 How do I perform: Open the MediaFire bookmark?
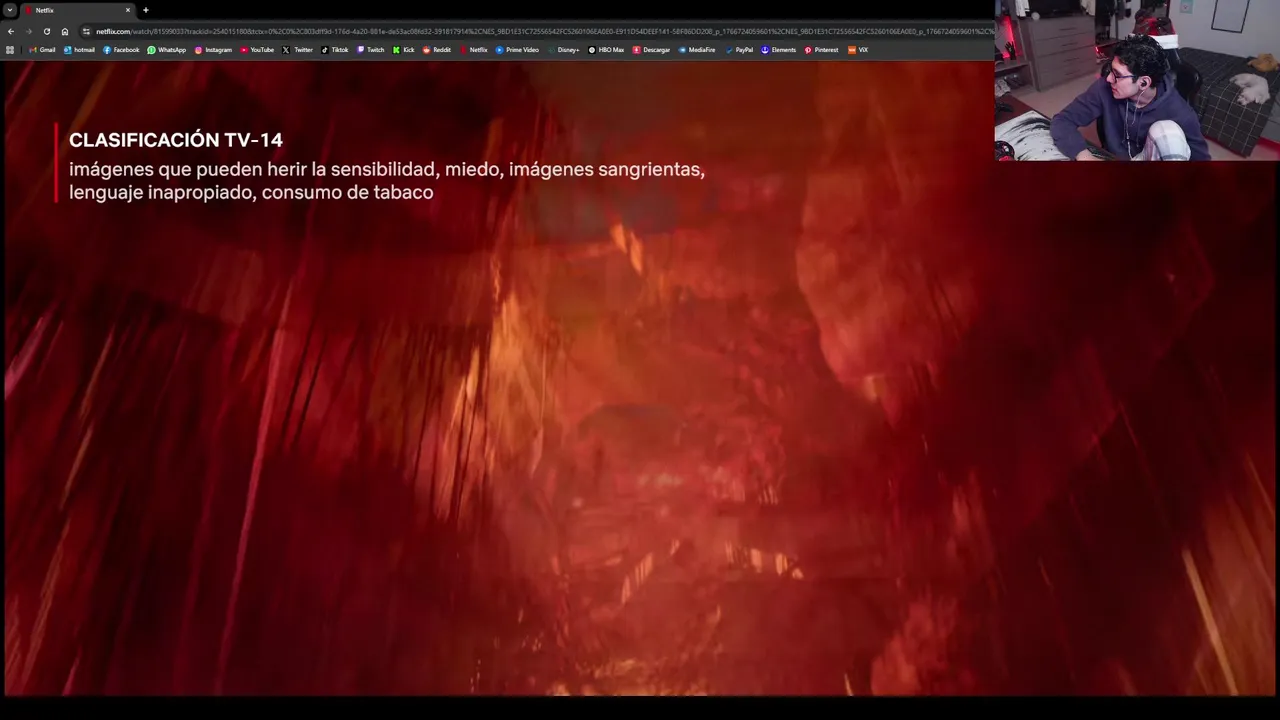point(697,50)
